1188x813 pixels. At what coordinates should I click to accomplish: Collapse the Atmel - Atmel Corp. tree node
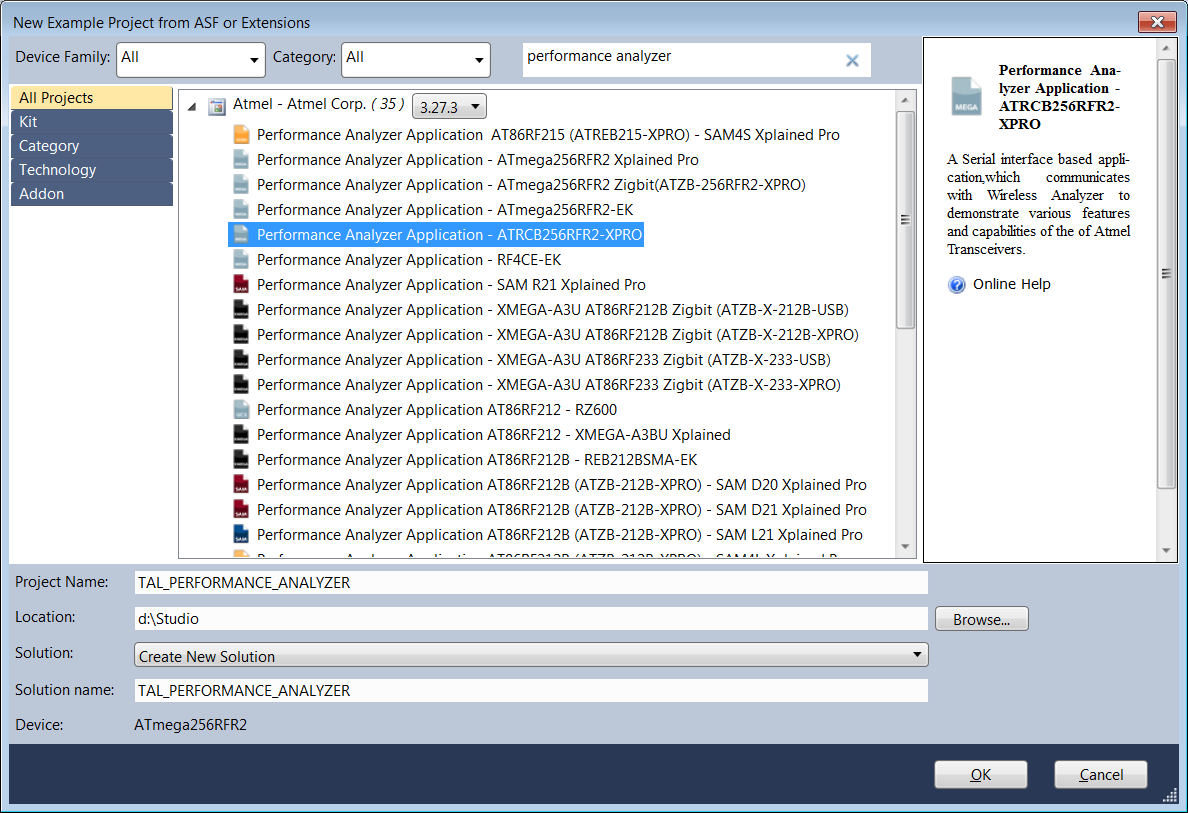tap(192, 107)
